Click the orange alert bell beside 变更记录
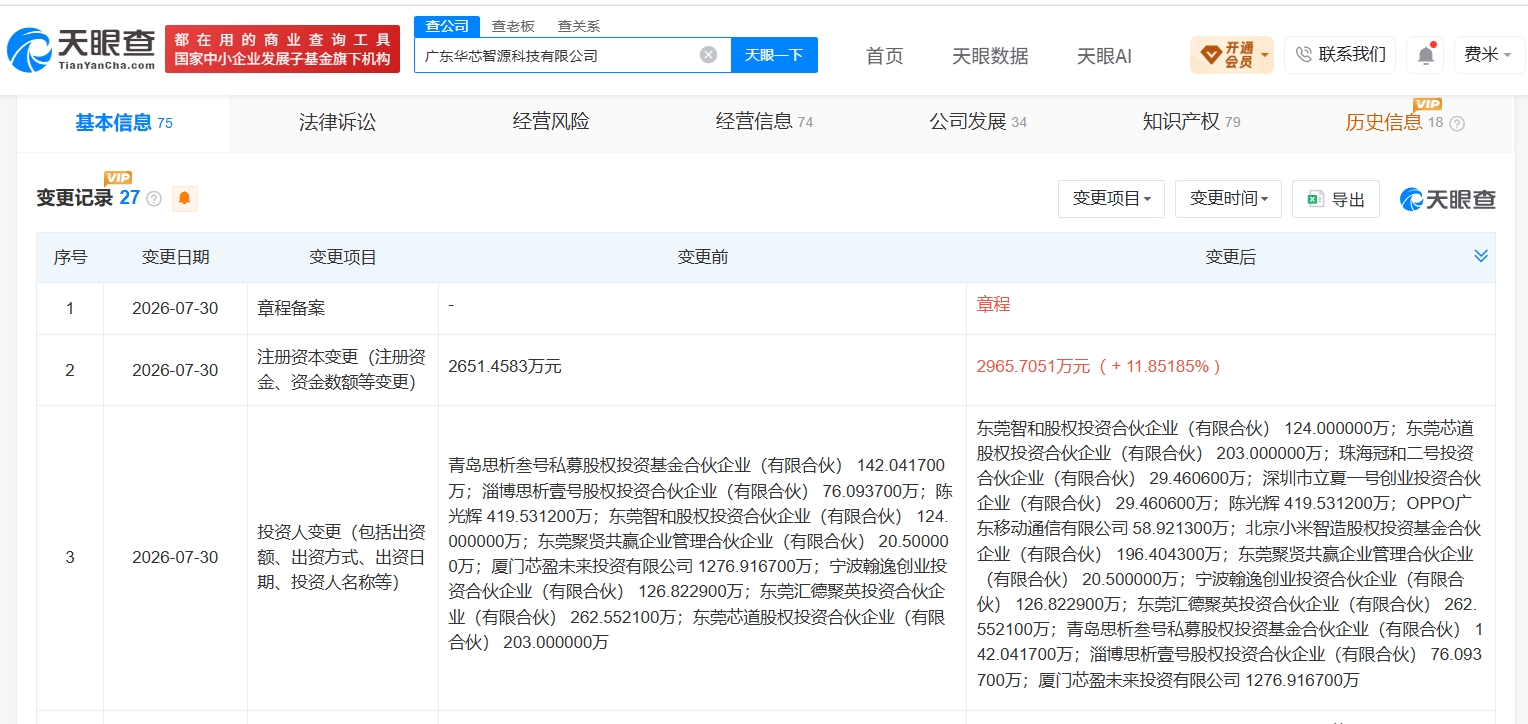This screenshot has height=724, width=1528. click(x=184, y=199)
